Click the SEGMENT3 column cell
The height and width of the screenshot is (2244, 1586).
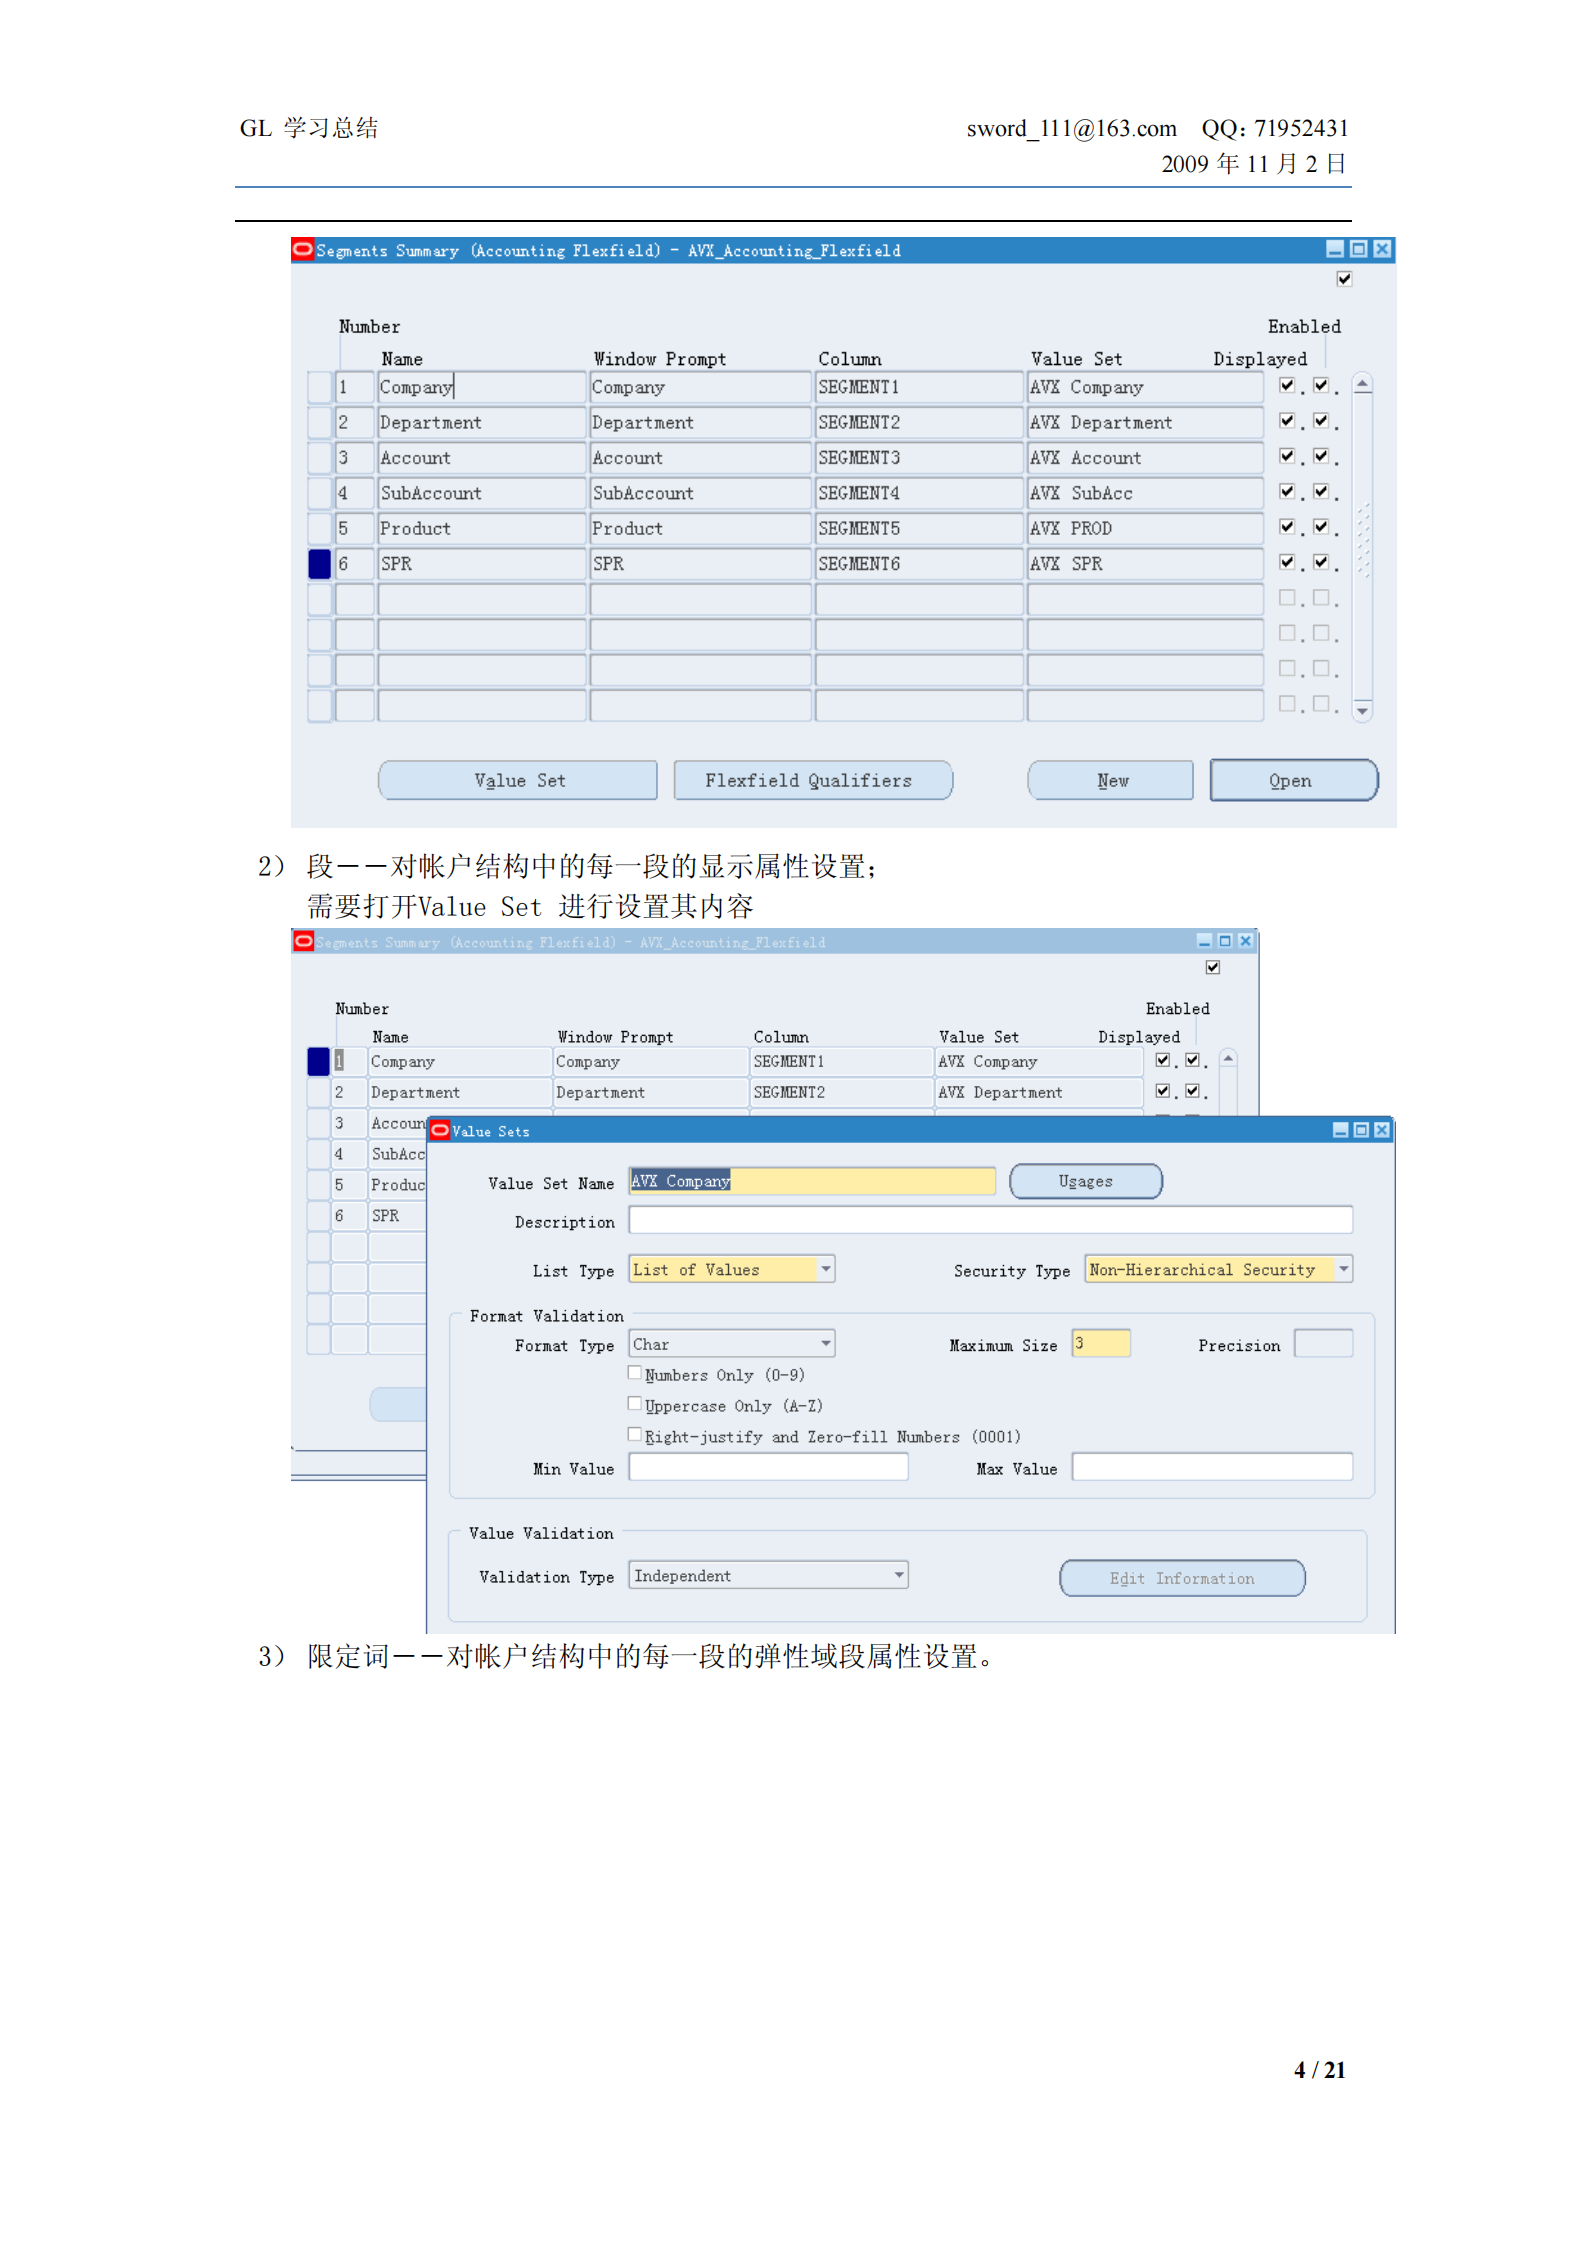click(x=918, y=458)
